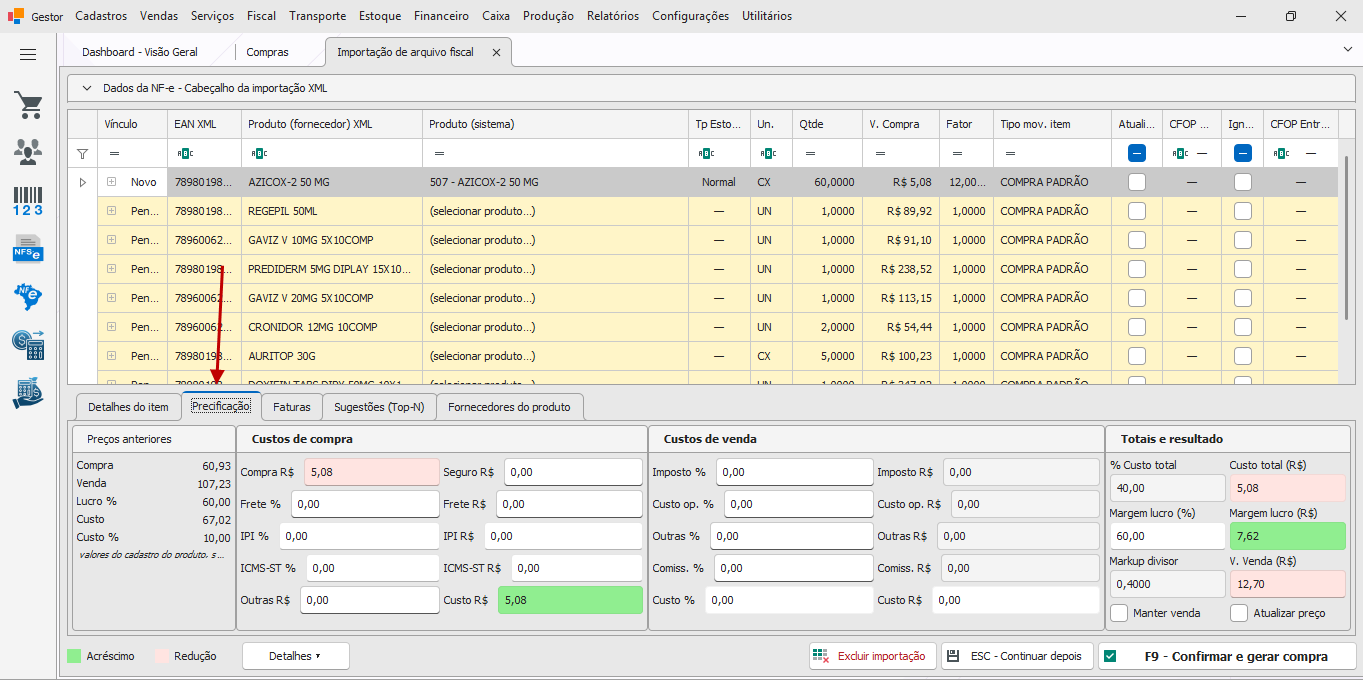Tick Ignorar checkbox on REGEPIL 50ML row
The height and width of the screenshot is (680, 1363).
pos(1243,211)
